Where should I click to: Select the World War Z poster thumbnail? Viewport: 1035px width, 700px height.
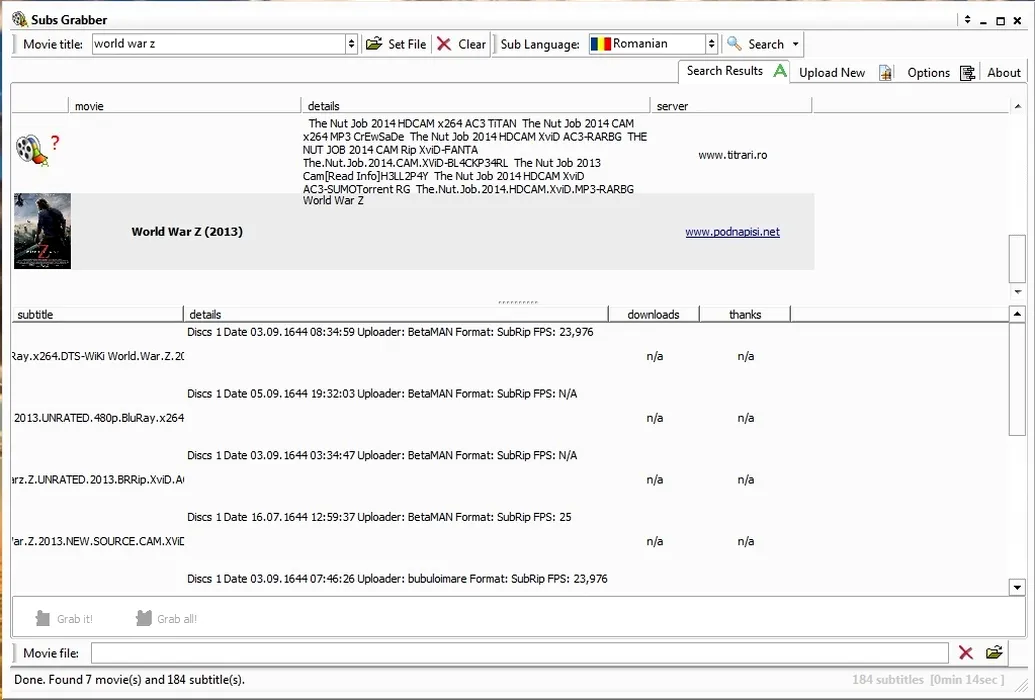click(x=42, y=231)
